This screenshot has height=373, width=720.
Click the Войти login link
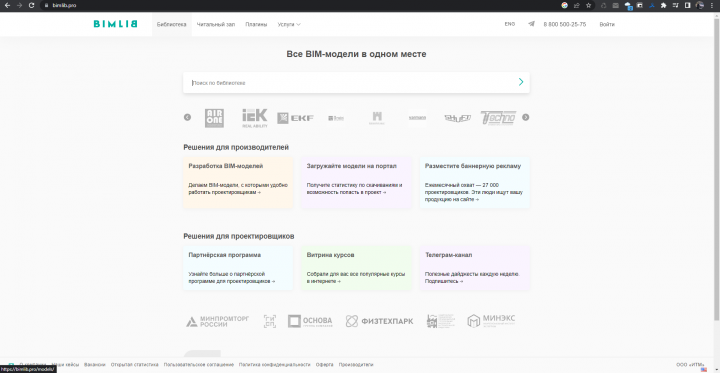point(607,24)
